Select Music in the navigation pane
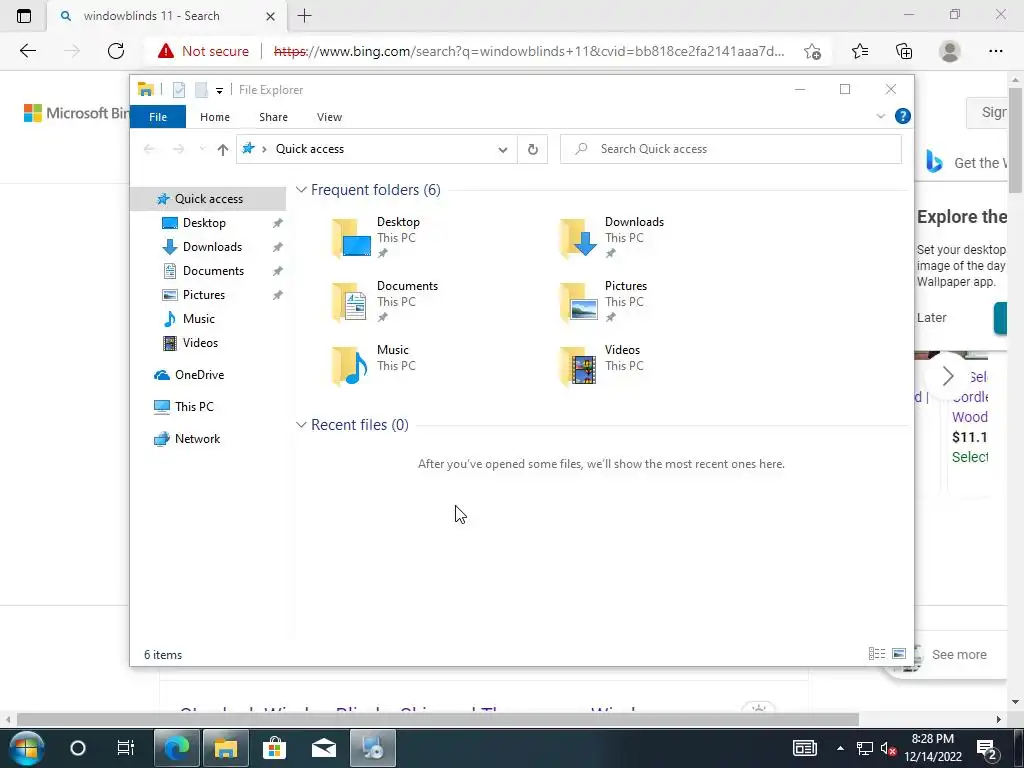The height and width of the screenshot is (768, 1024). tap(199, 319)
